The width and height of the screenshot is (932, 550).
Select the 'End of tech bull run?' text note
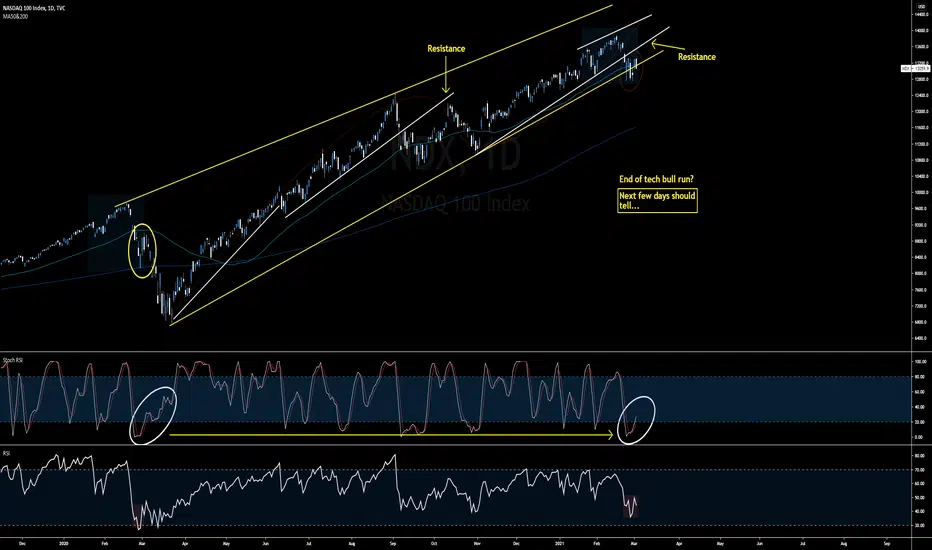(656, 179)
